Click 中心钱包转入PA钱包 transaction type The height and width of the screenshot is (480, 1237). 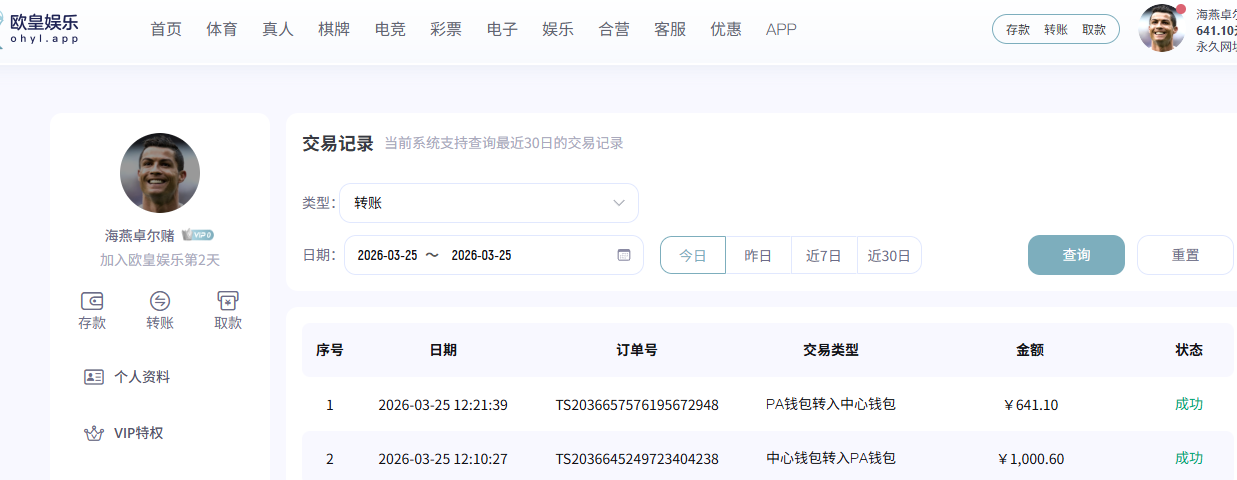click(x=830, y=458)
